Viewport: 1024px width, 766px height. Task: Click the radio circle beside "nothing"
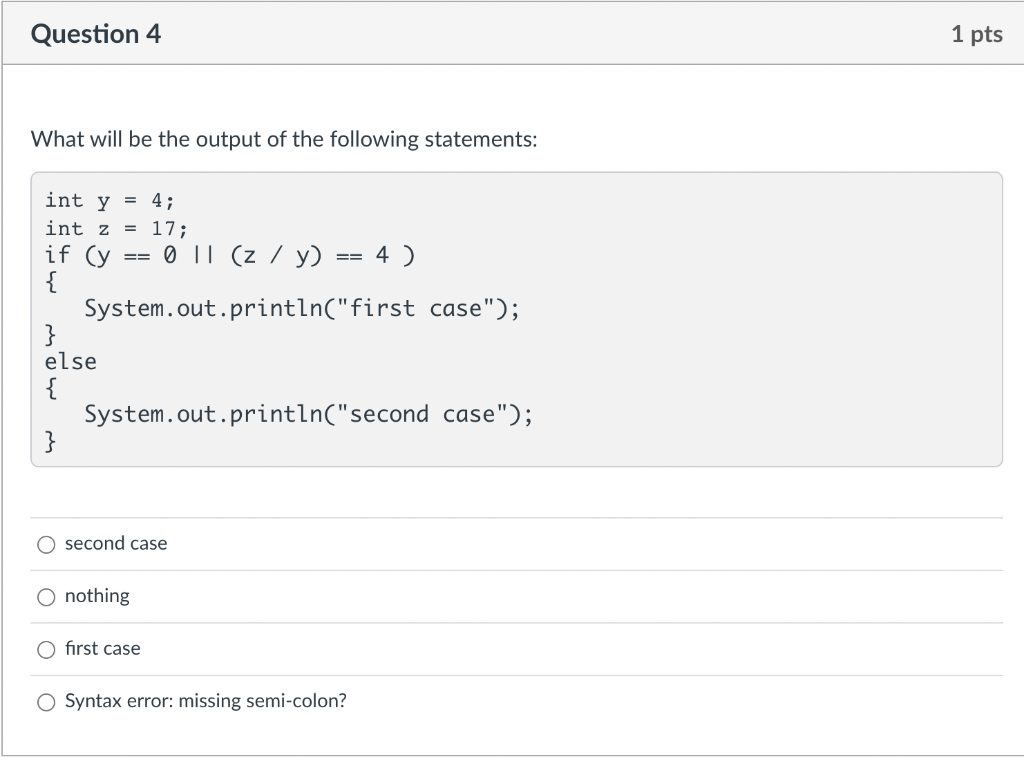[x=46, y=597]
